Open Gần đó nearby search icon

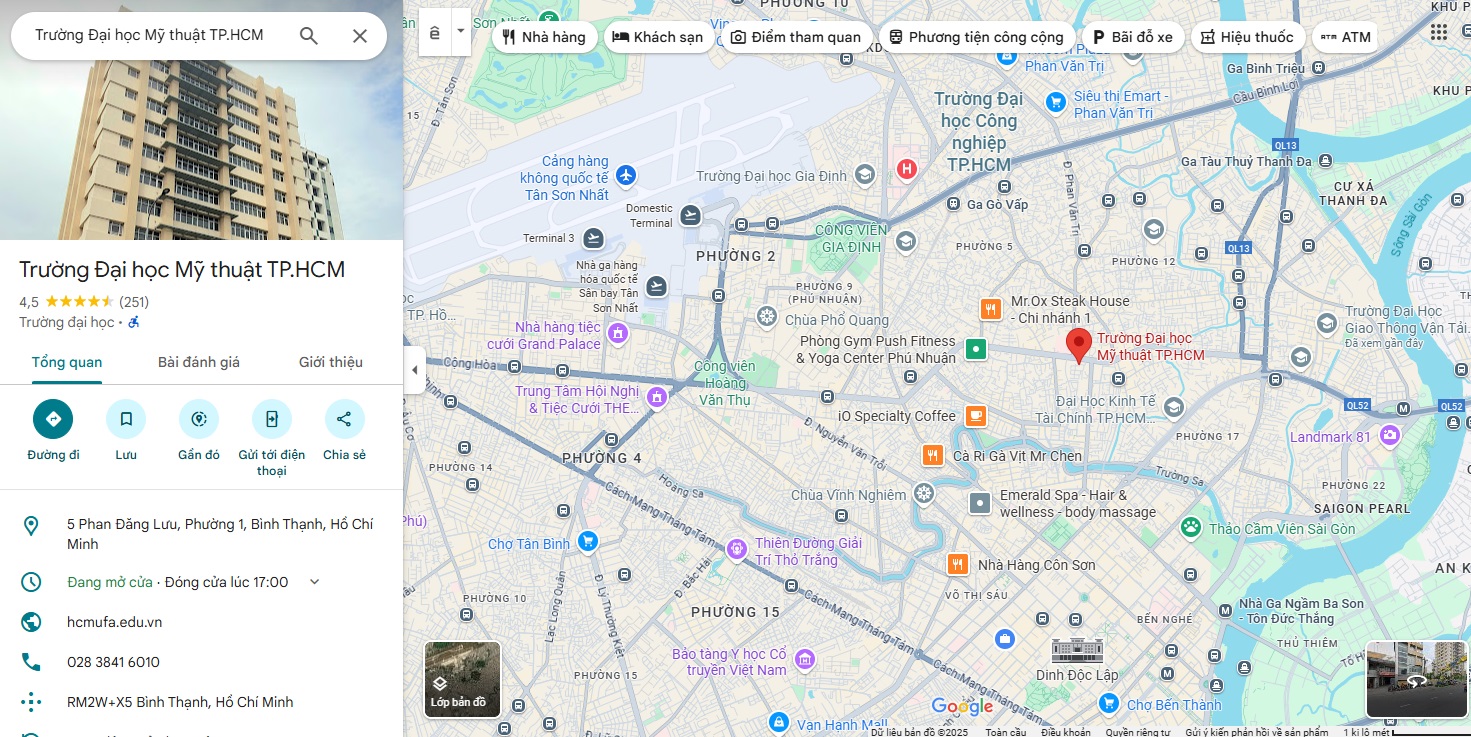coord(199,419)
